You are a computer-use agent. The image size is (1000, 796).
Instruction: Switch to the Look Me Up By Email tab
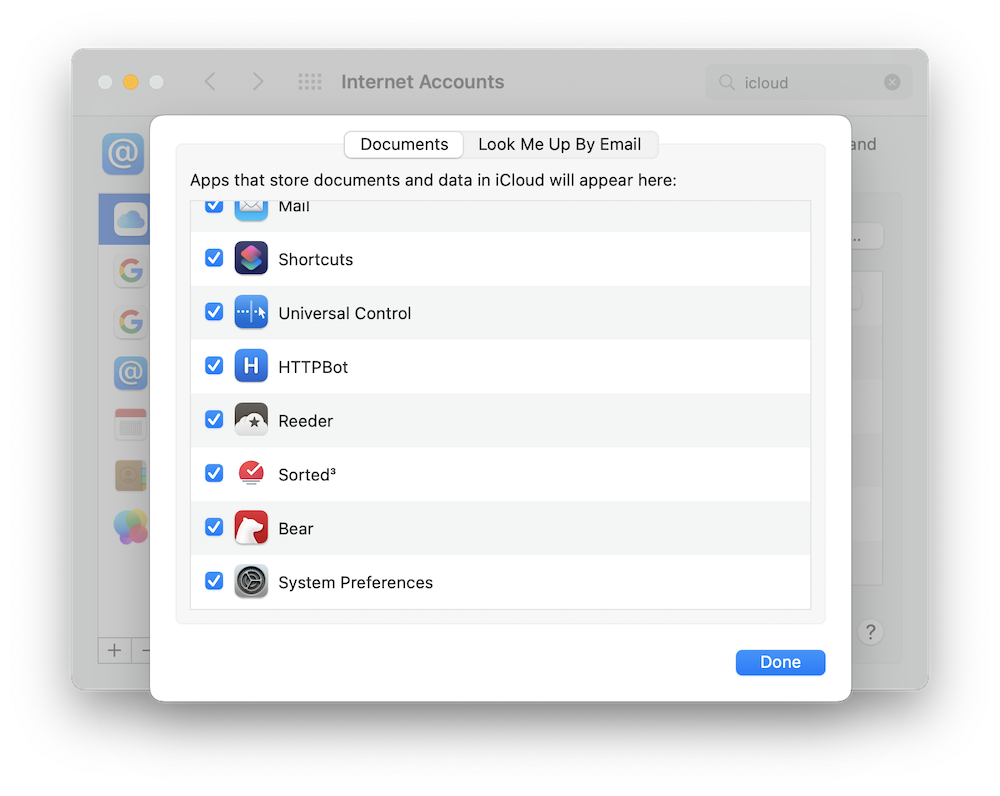(x=560, y=144)
